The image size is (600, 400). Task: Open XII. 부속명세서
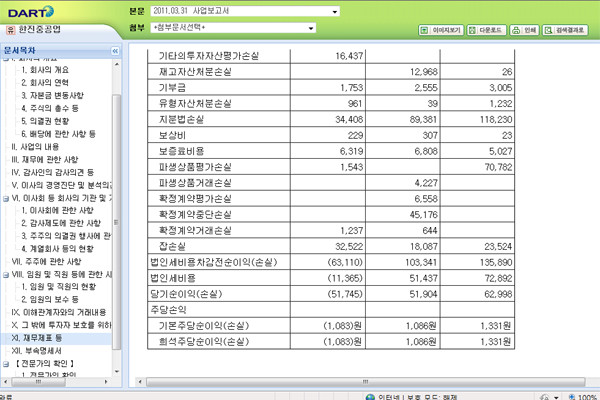tap(37, 351)
